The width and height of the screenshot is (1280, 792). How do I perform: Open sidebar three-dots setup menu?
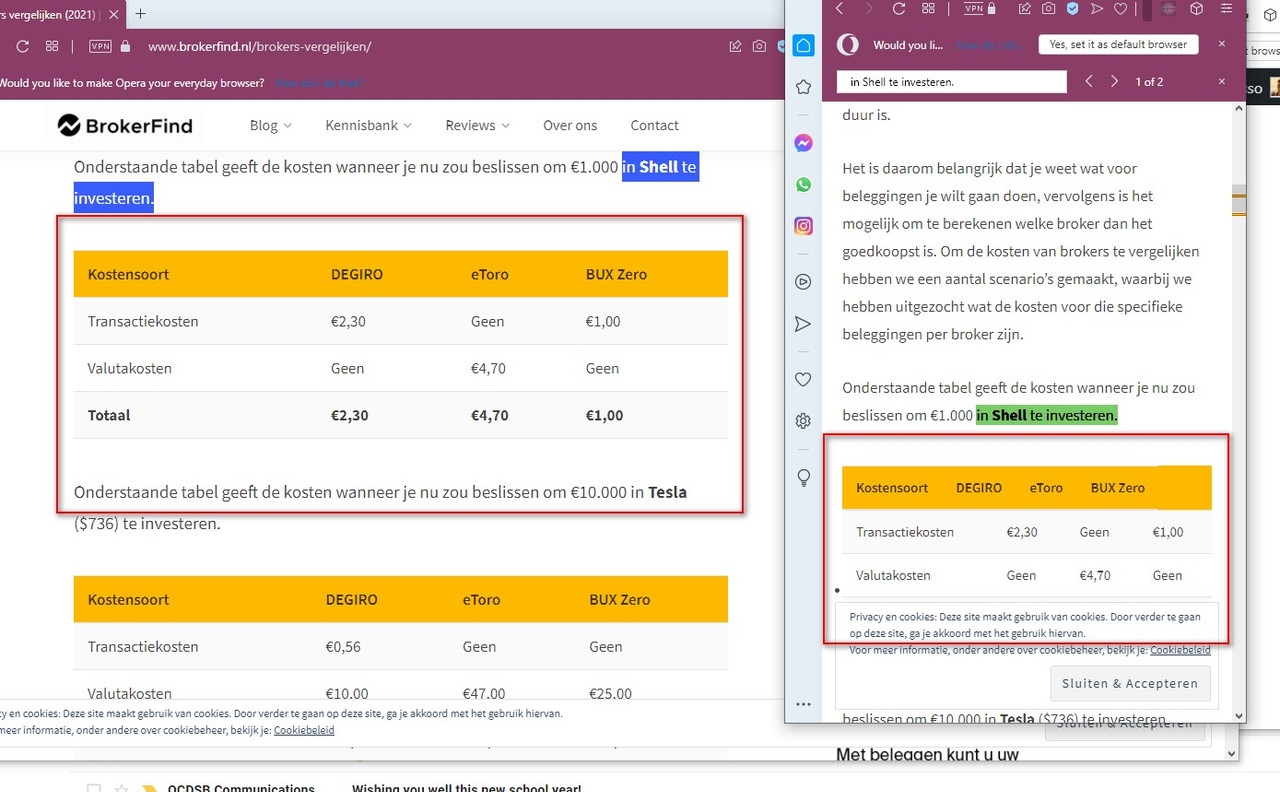[x=803, y=704]
